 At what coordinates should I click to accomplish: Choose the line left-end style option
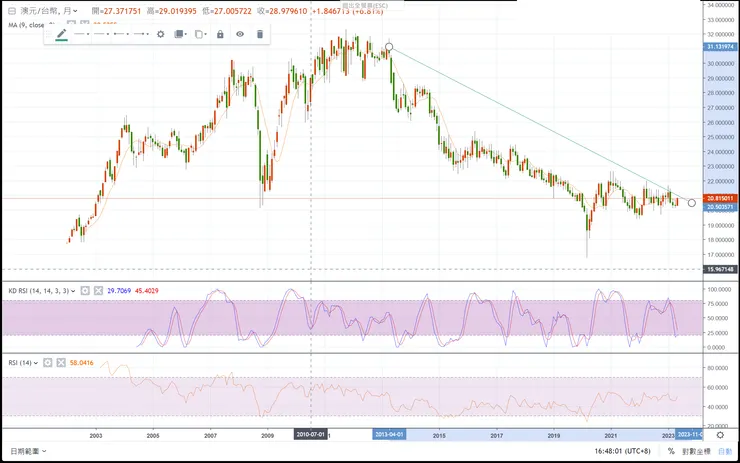click(121, 34)
